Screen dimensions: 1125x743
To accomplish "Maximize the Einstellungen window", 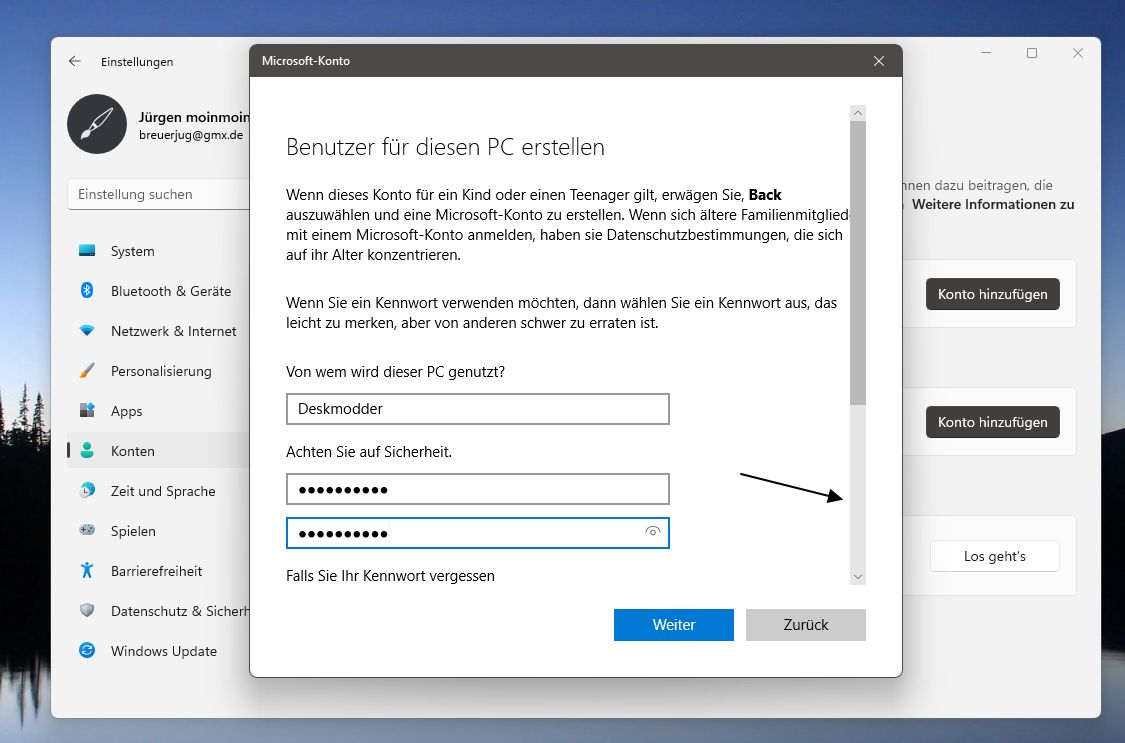I will pyautogui.click(x=1032, y=53).
